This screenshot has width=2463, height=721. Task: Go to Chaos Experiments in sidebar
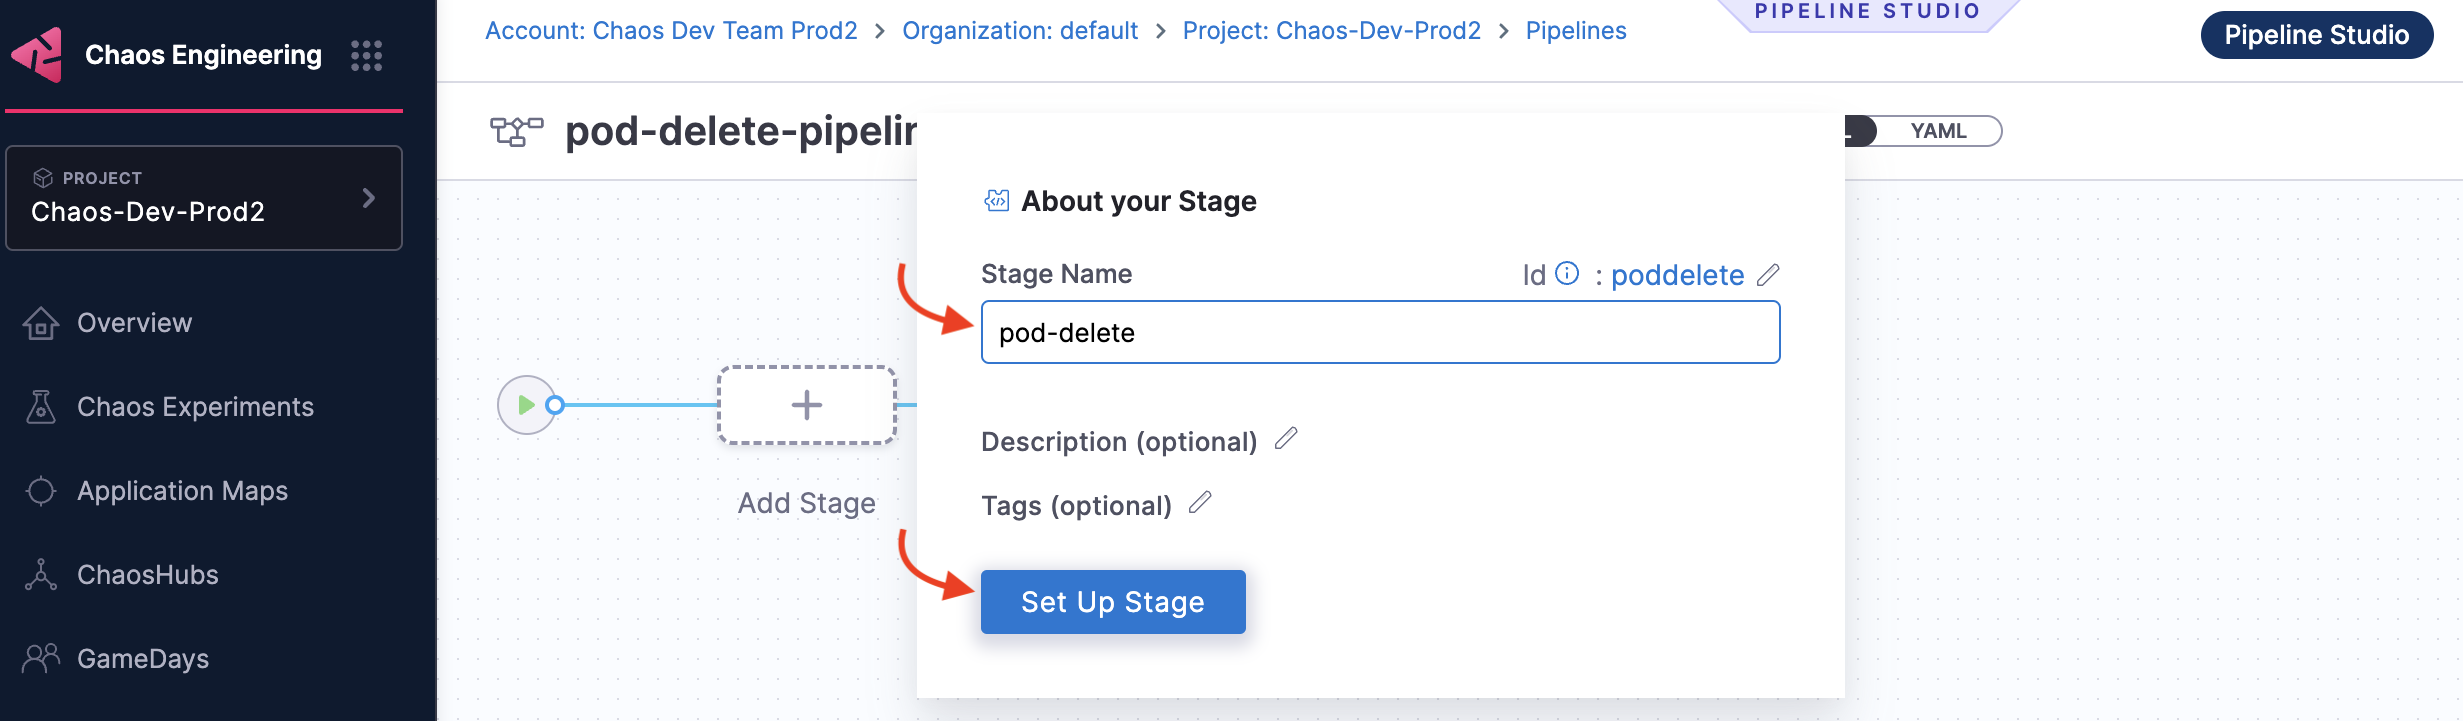195,407
